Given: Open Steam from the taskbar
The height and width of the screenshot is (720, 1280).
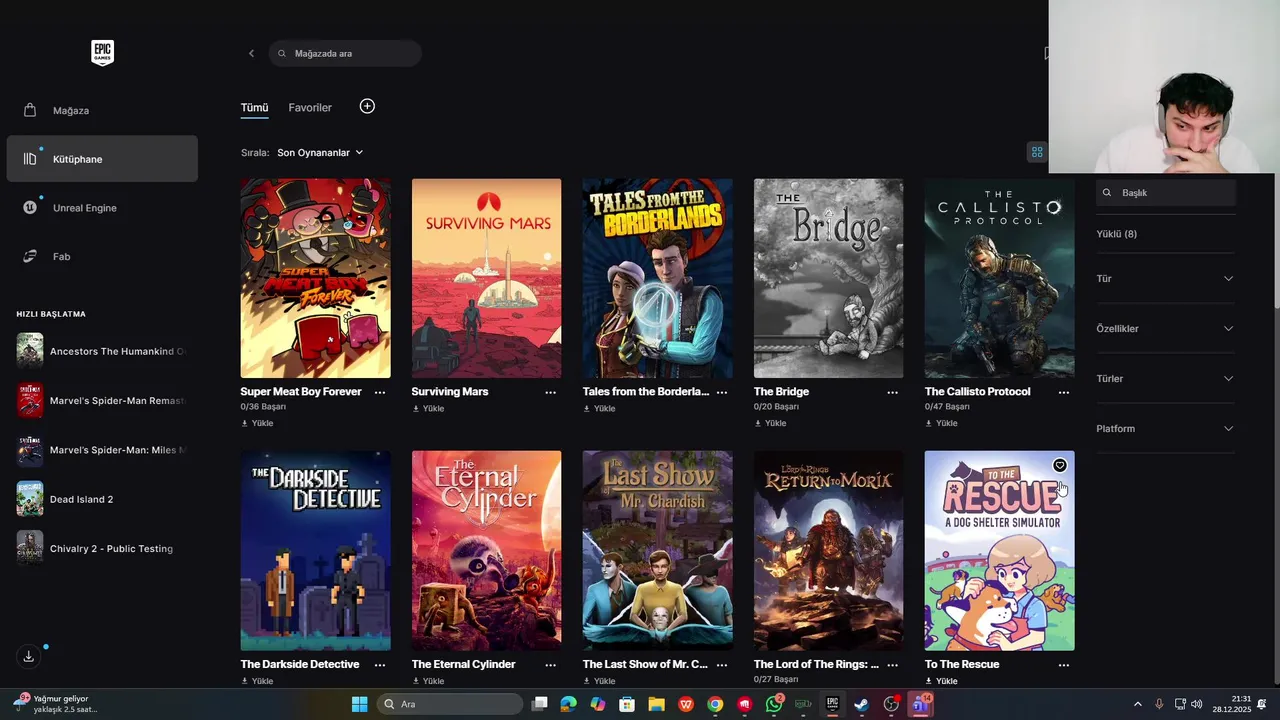Looking at the screenshot, I should tap(861, 704).
